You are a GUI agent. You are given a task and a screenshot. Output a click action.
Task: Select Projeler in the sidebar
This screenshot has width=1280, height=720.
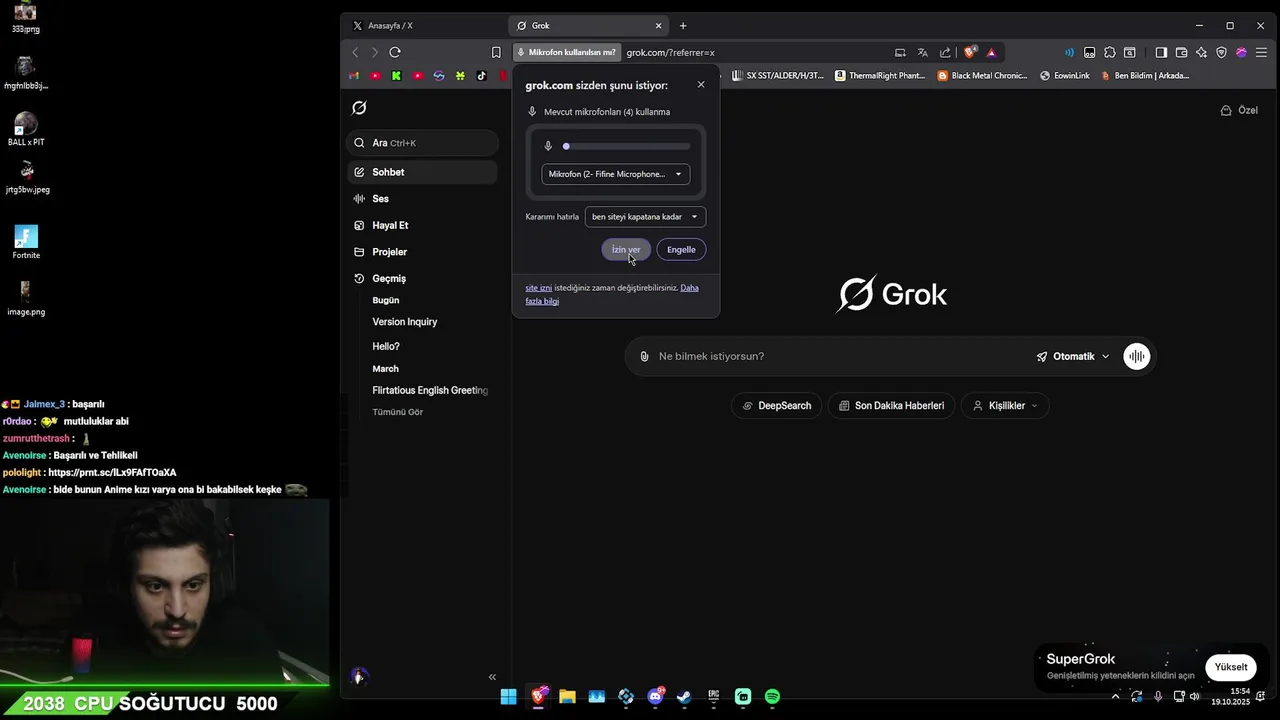[422, 252]
